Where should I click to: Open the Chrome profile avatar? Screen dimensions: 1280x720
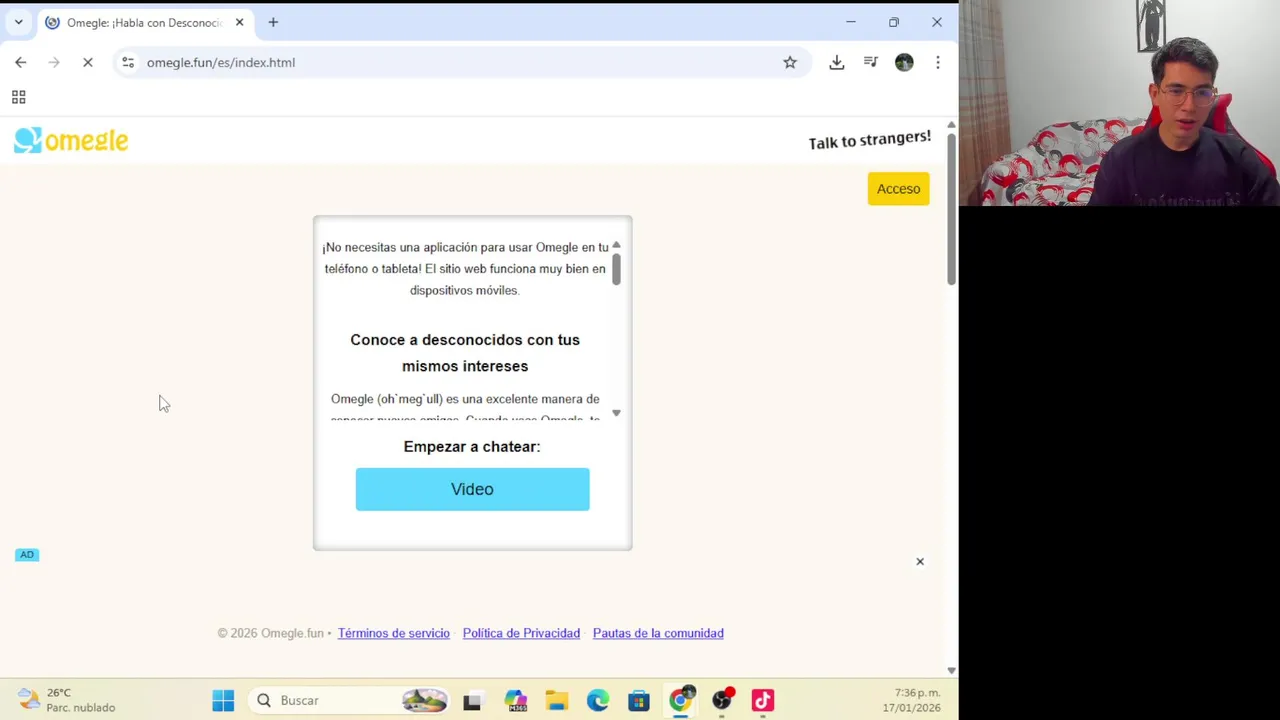(904, 62)
